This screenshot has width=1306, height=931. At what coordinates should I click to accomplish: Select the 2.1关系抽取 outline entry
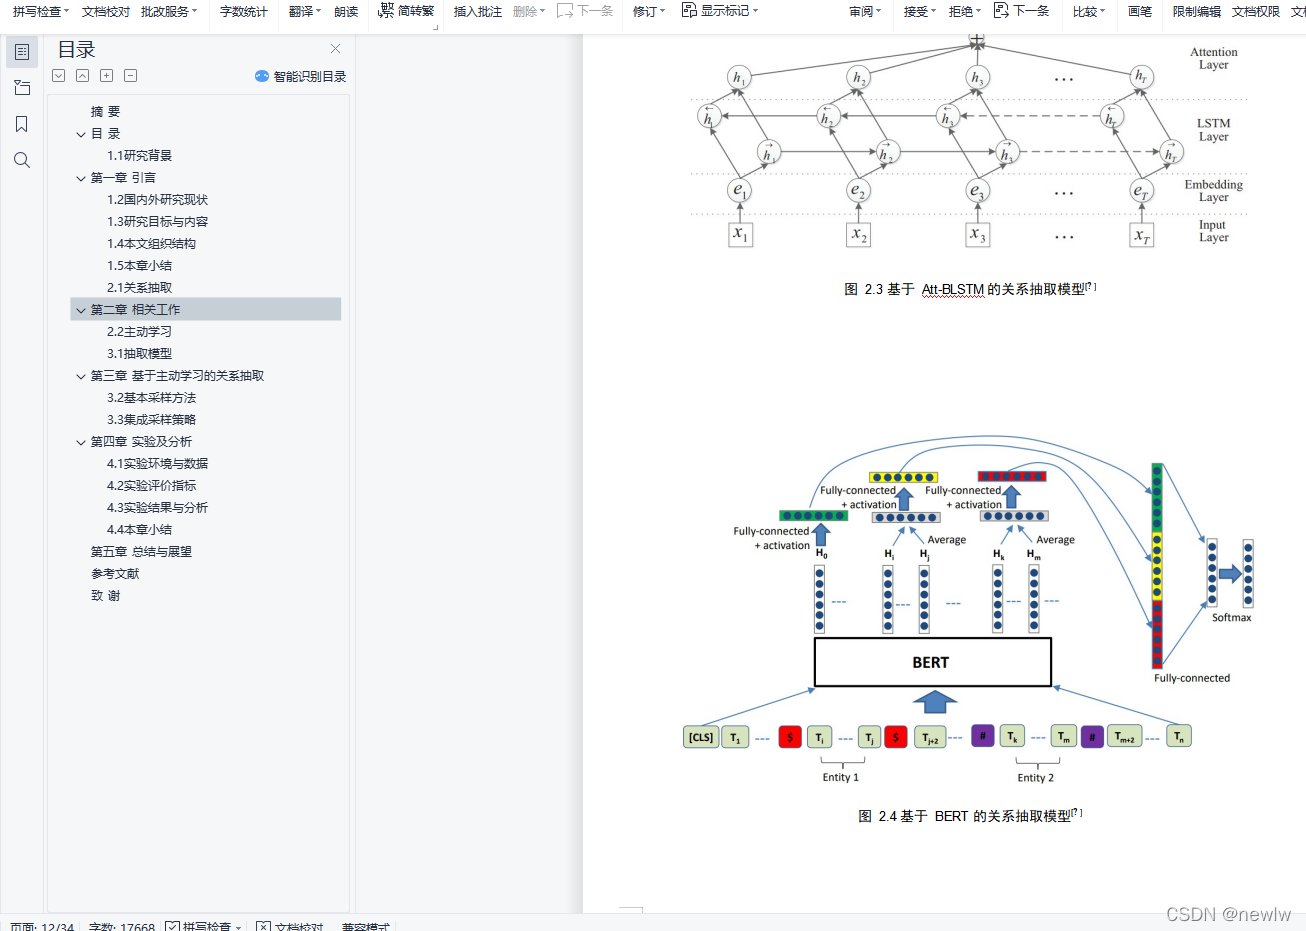pyautogui.click(x=140, y=288)
